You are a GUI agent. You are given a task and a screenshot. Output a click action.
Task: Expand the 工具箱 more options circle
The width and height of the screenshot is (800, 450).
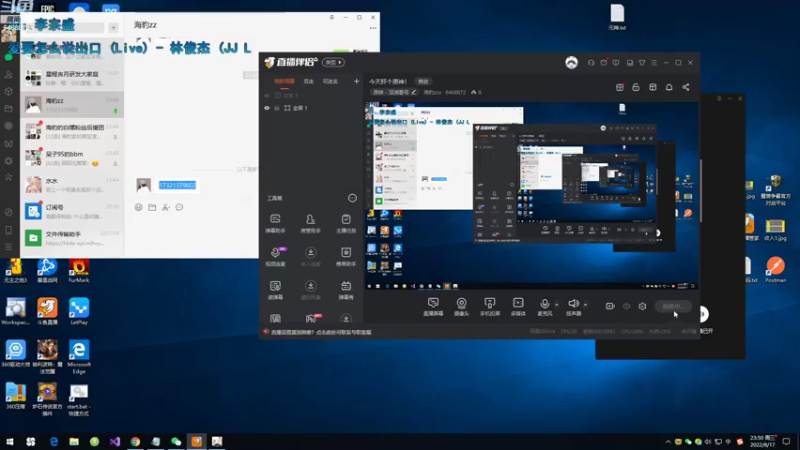point(352,198)
